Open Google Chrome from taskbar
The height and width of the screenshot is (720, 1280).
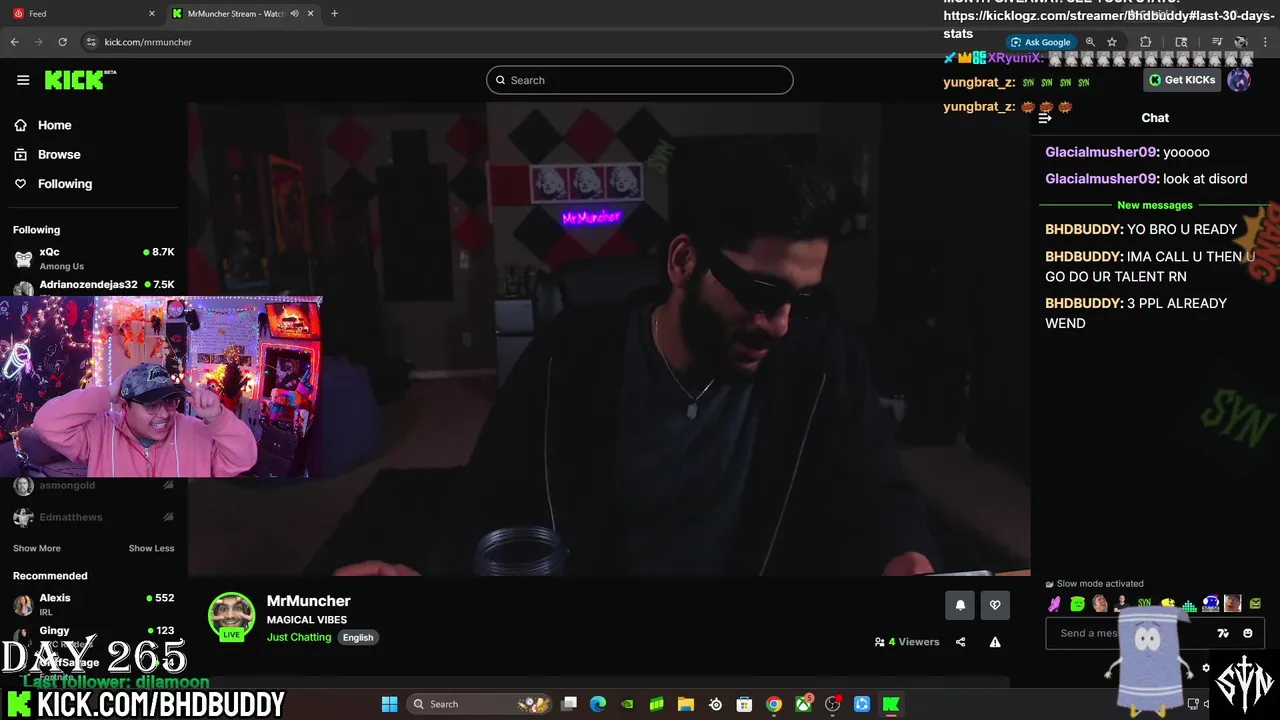[x=774, y=704]
